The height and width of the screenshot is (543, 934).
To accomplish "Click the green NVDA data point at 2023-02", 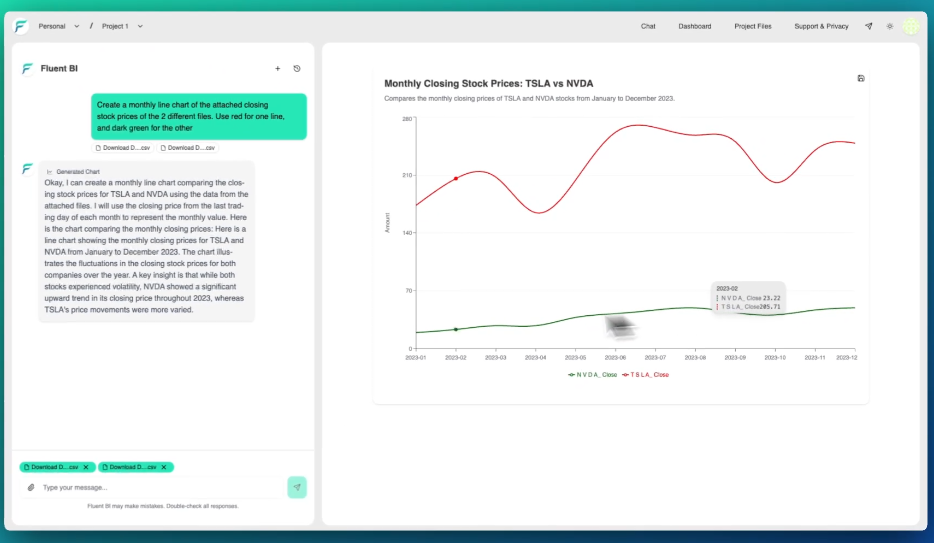I will tap(456, 329).
